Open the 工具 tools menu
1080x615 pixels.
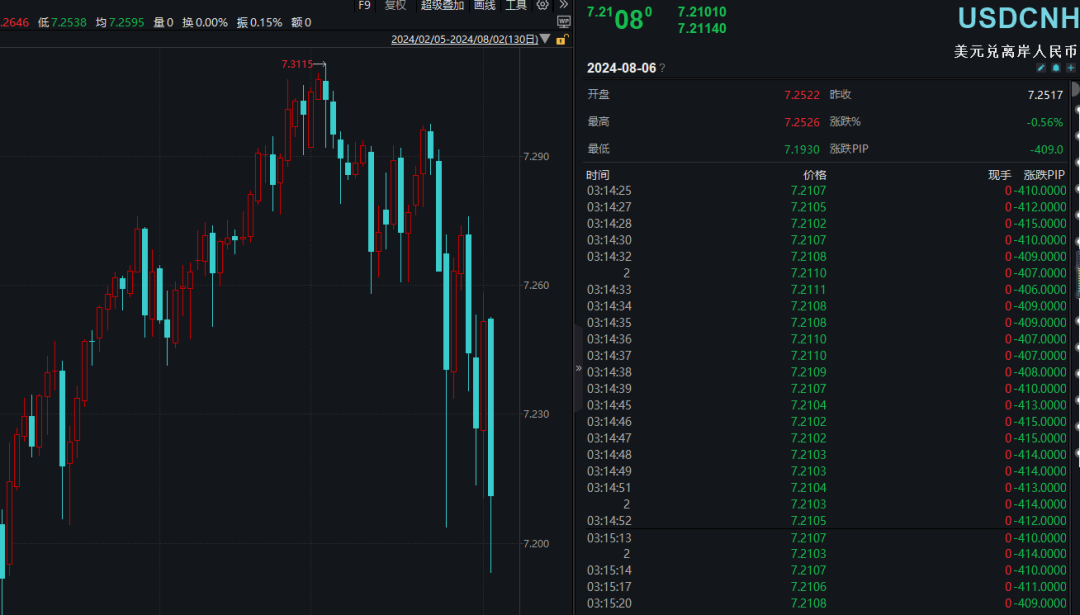click(516, 5)
